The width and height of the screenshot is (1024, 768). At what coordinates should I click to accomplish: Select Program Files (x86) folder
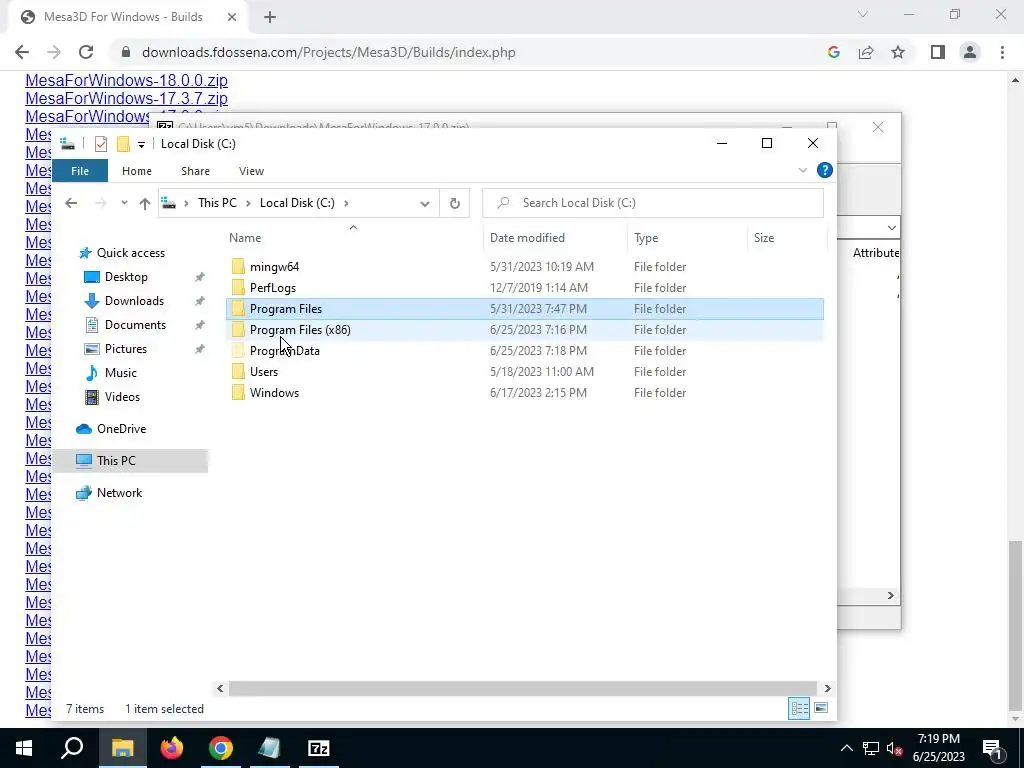tap(300, 330)
